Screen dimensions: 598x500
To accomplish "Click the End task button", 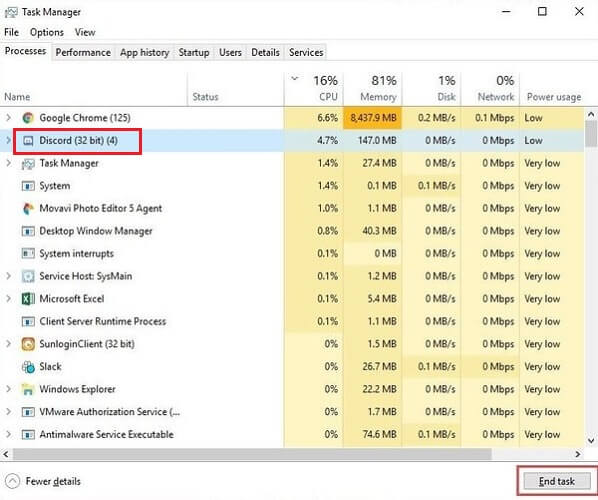I will click(557, 481).
